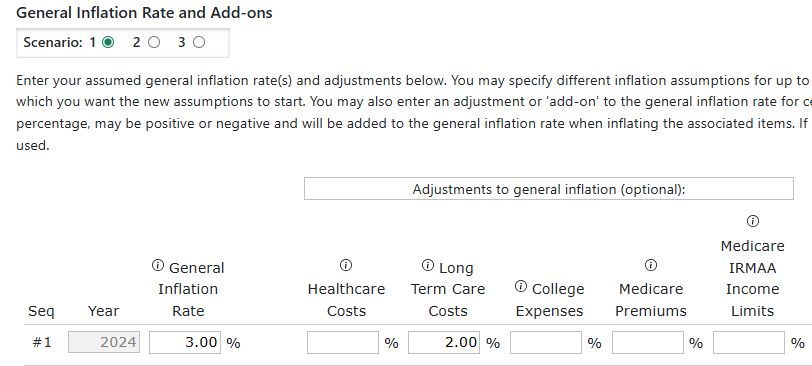Select Scenario 1 radio button
The image size is (812, 366).
pos(108,42)
